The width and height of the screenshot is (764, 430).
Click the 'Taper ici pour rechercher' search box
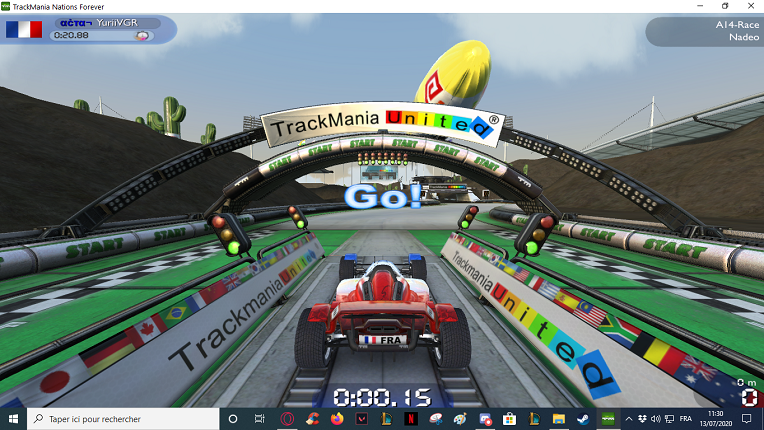click(x=120, y=419)
